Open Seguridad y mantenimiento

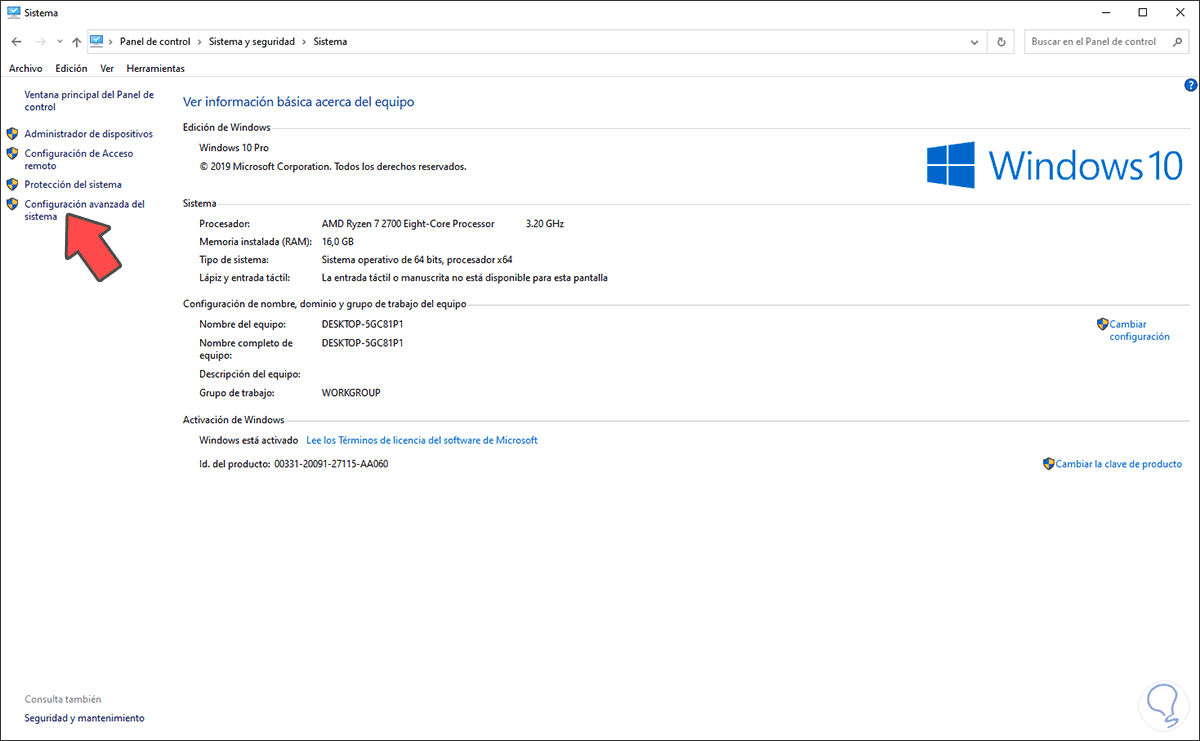pyautogui.click(x=84, y=718)
